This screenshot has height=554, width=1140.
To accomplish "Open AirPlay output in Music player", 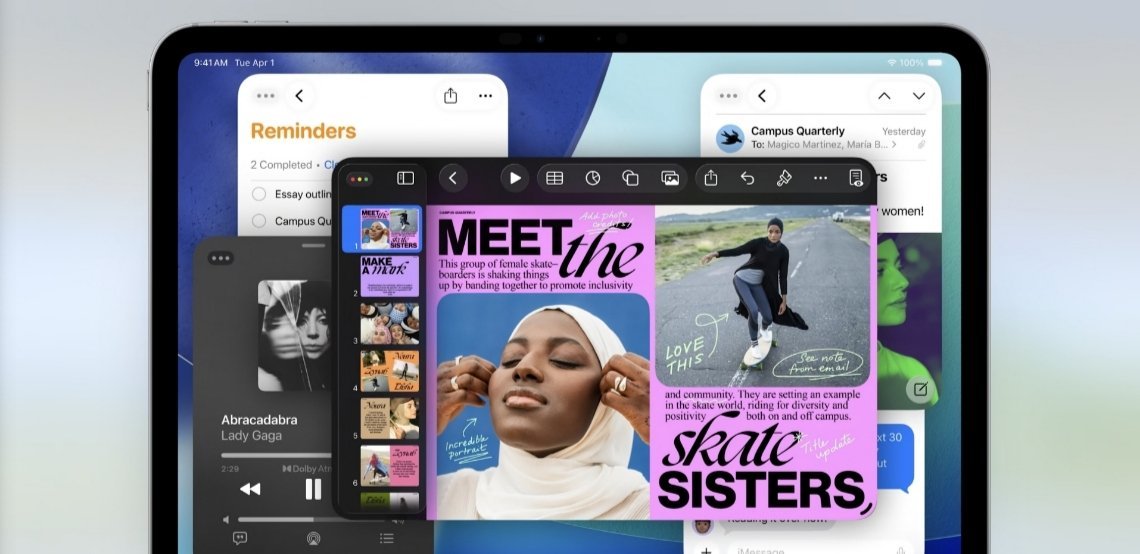I will click(x=313, y=538).
